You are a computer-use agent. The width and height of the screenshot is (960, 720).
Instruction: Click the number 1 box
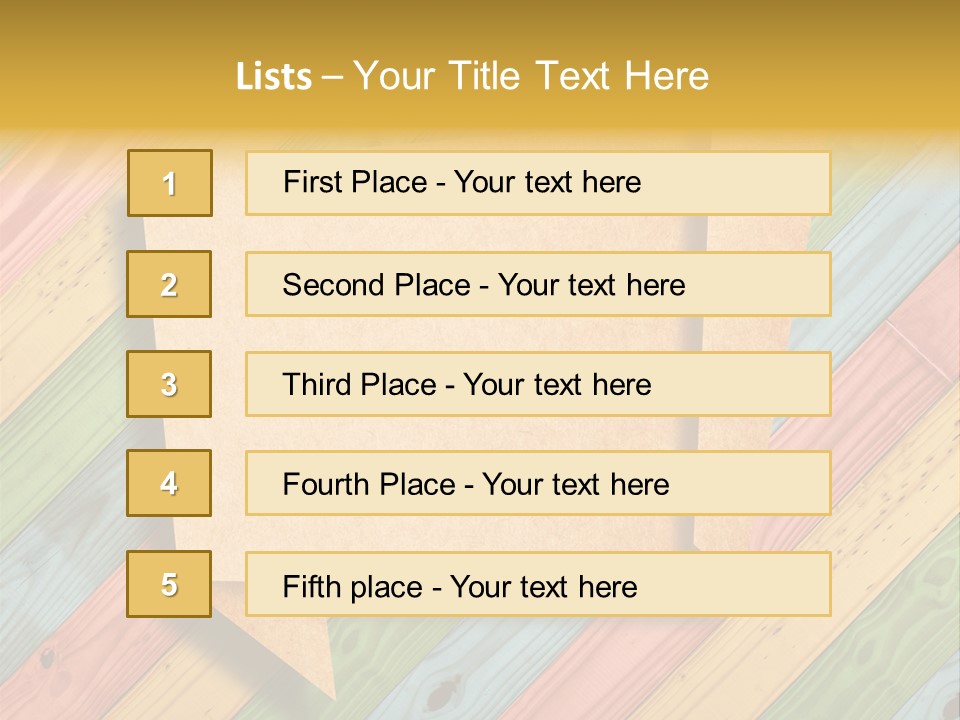(169, 183)
